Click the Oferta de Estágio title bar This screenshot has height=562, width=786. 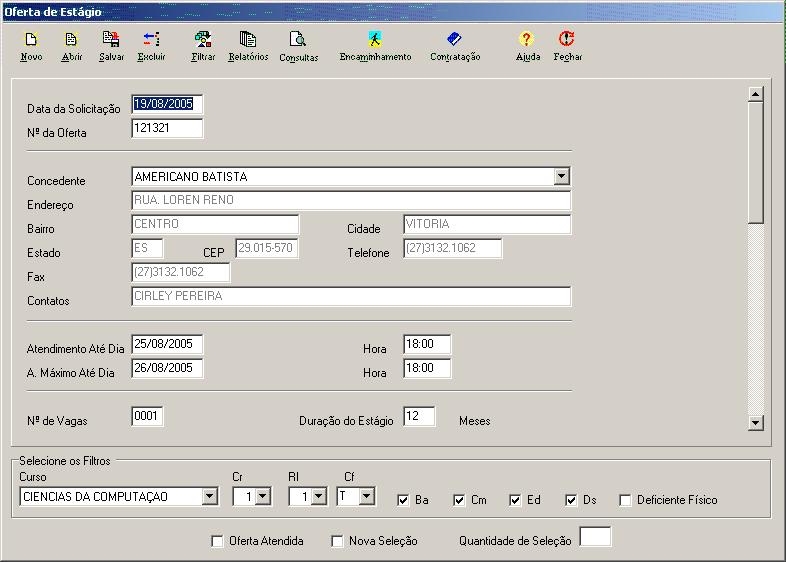coord(393,12)
